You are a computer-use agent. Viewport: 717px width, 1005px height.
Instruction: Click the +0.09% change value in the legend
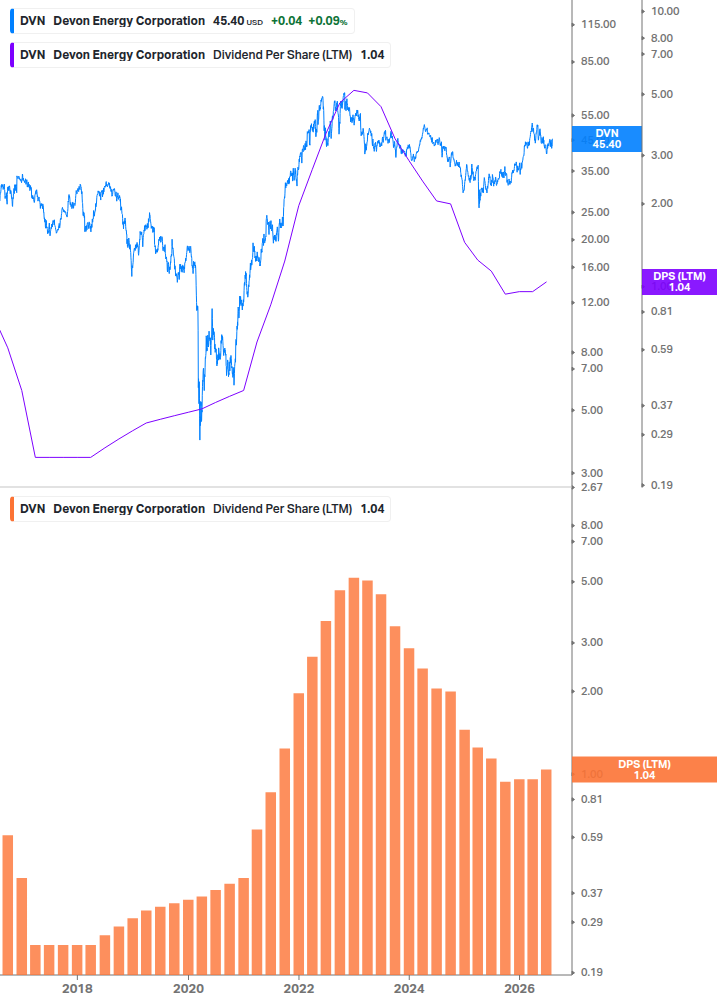click(327, 21)
